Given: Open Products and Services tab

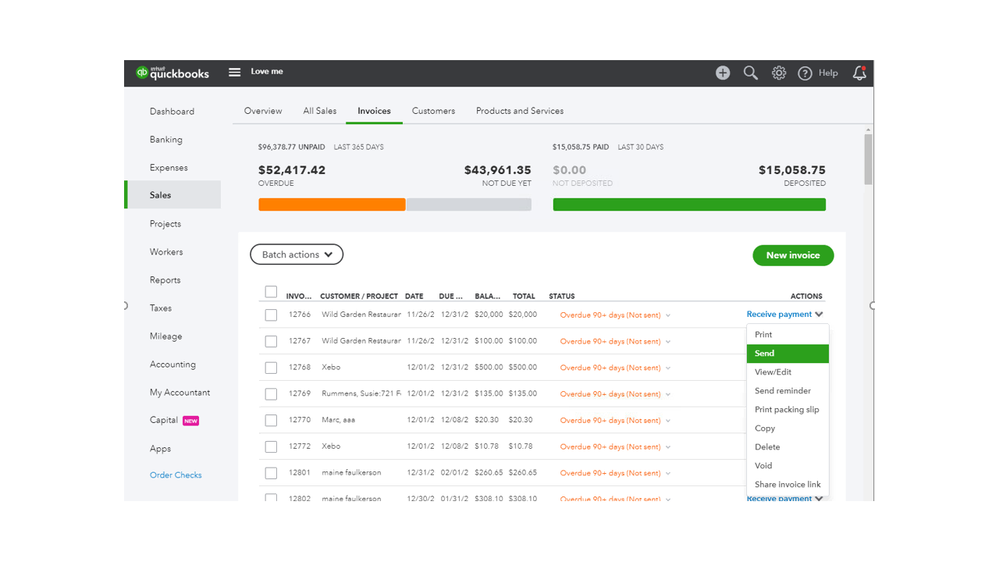Looking at the screenshot, I should (x=519, y=111).
